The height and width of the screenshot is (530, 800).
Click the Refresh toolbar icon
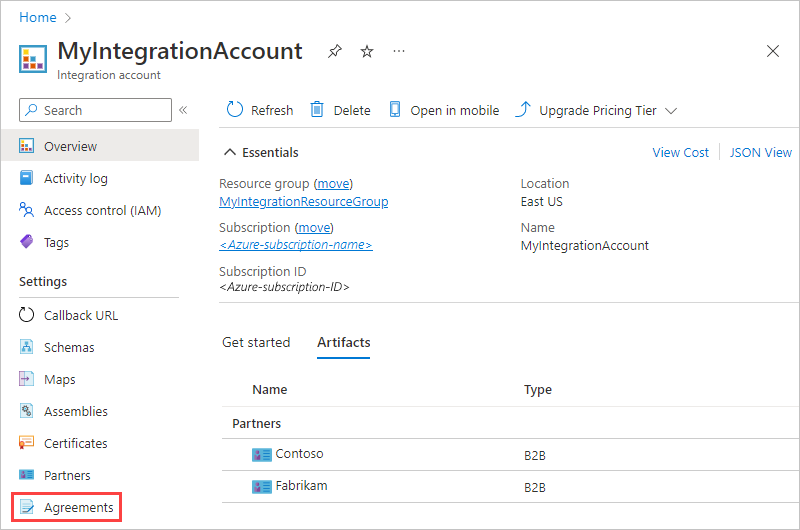(236, 110)
